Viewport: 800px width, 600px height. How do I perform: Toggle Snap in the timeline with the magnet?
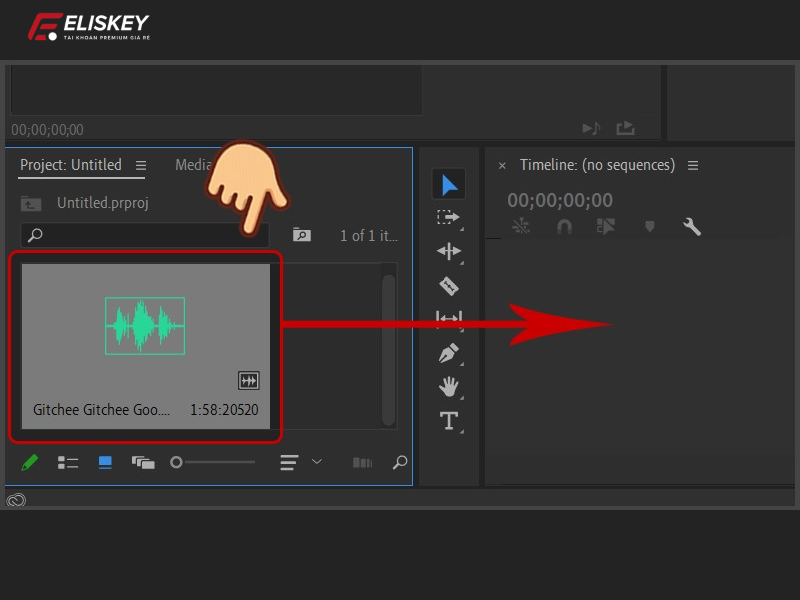click(563, 226)
